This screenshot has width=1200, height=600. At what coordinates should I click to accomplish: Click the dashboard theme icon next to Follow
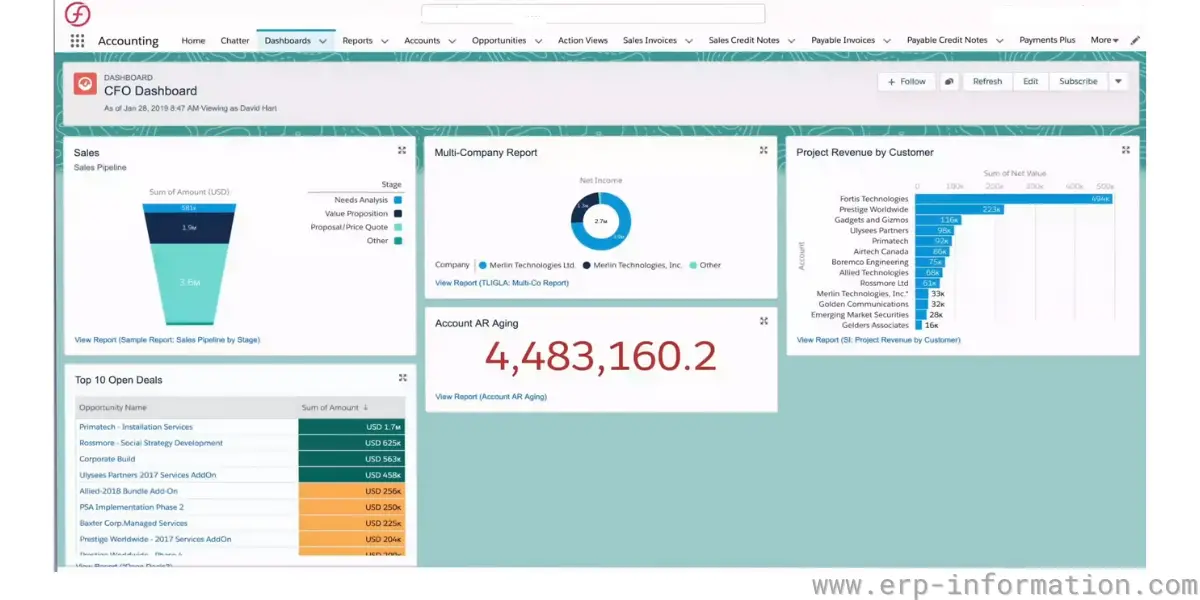(949, 82)
